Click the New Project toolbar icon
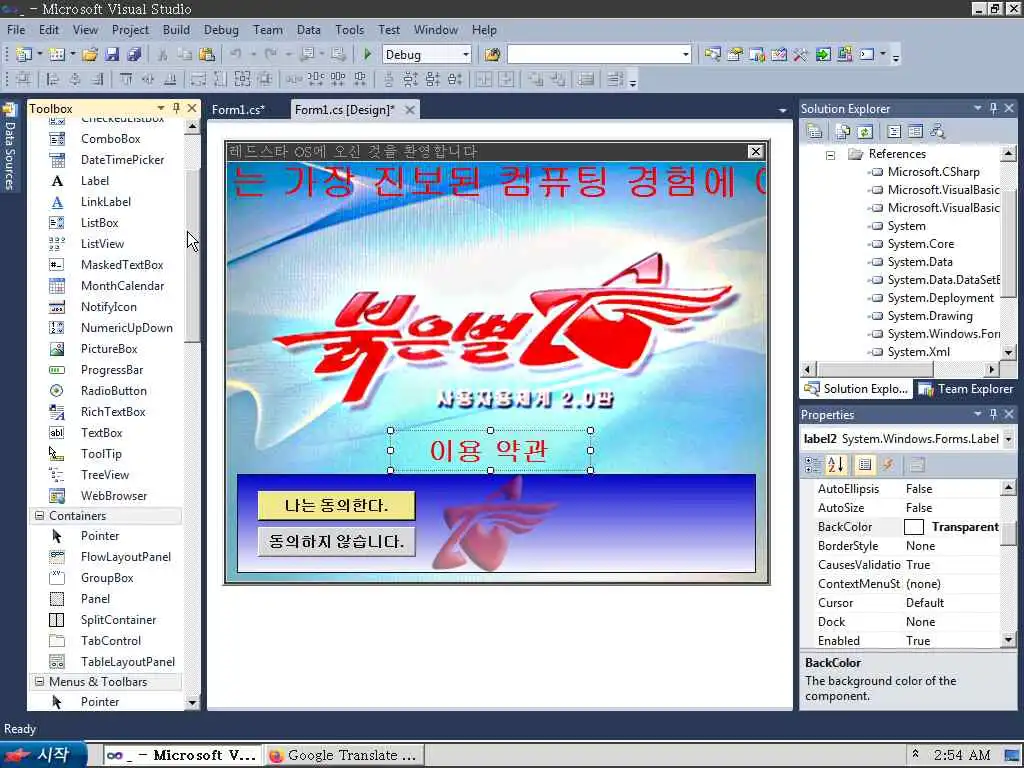Screen dimensions: 1024x768 [x=24, y=55]
